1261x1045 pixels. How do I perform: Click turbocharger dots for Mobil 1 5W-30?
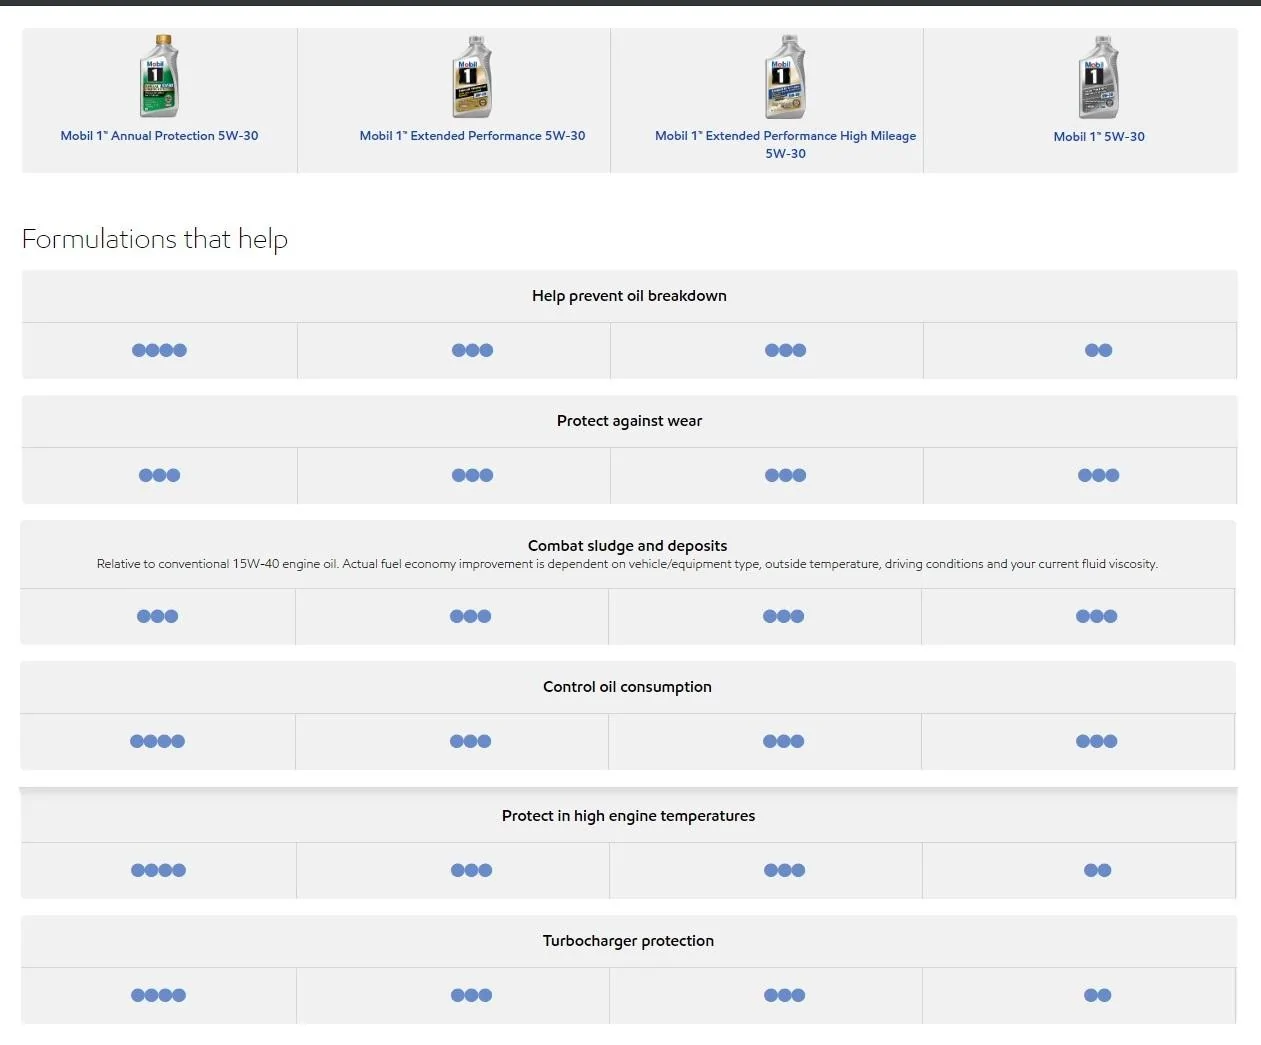click(1097, 995)
